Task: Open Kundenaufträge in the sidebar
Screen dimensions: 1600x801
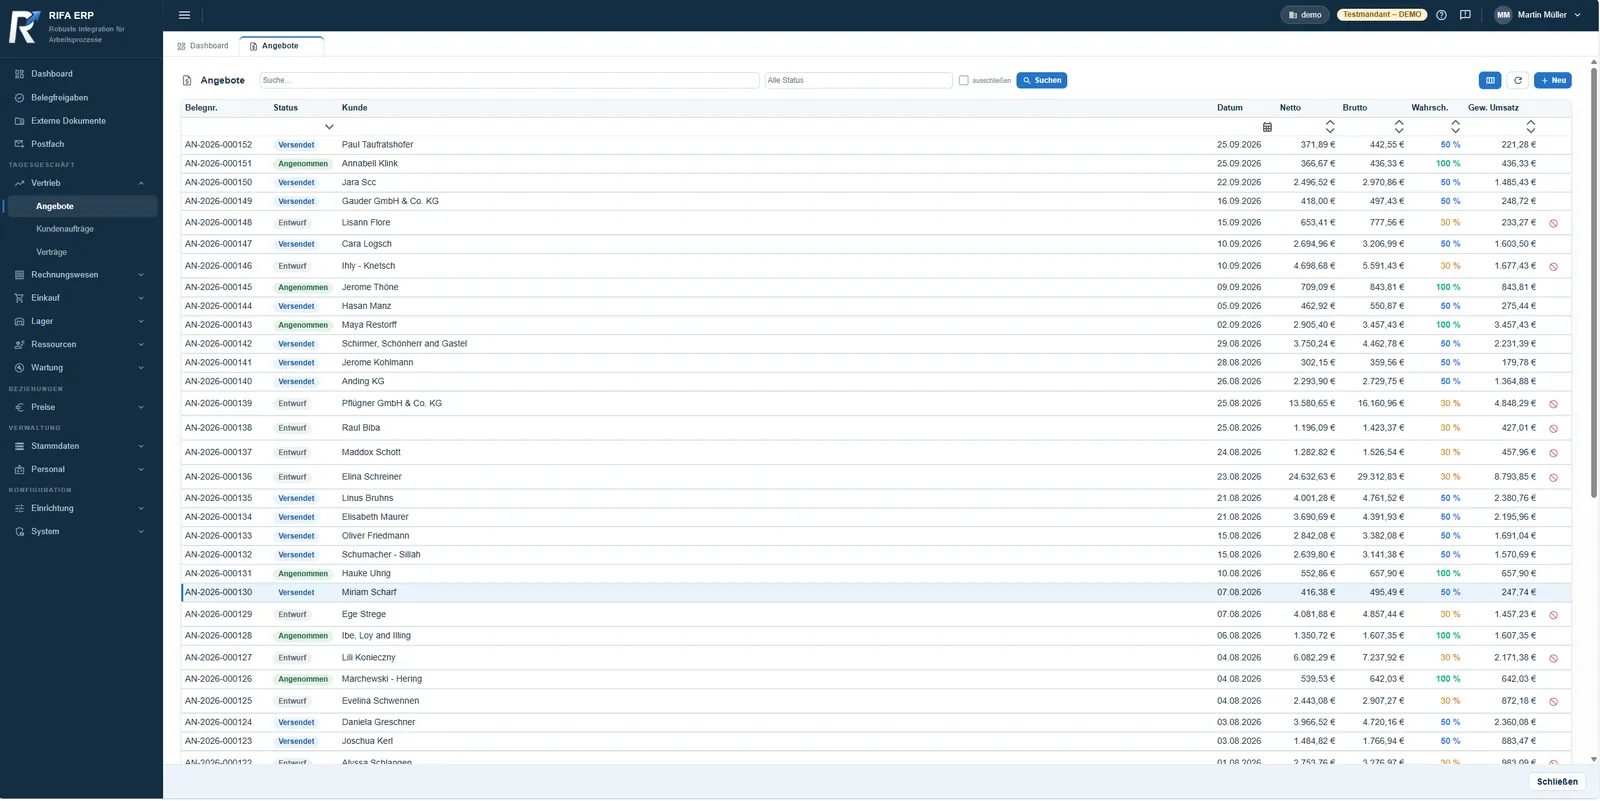Action: coord(65,229)
